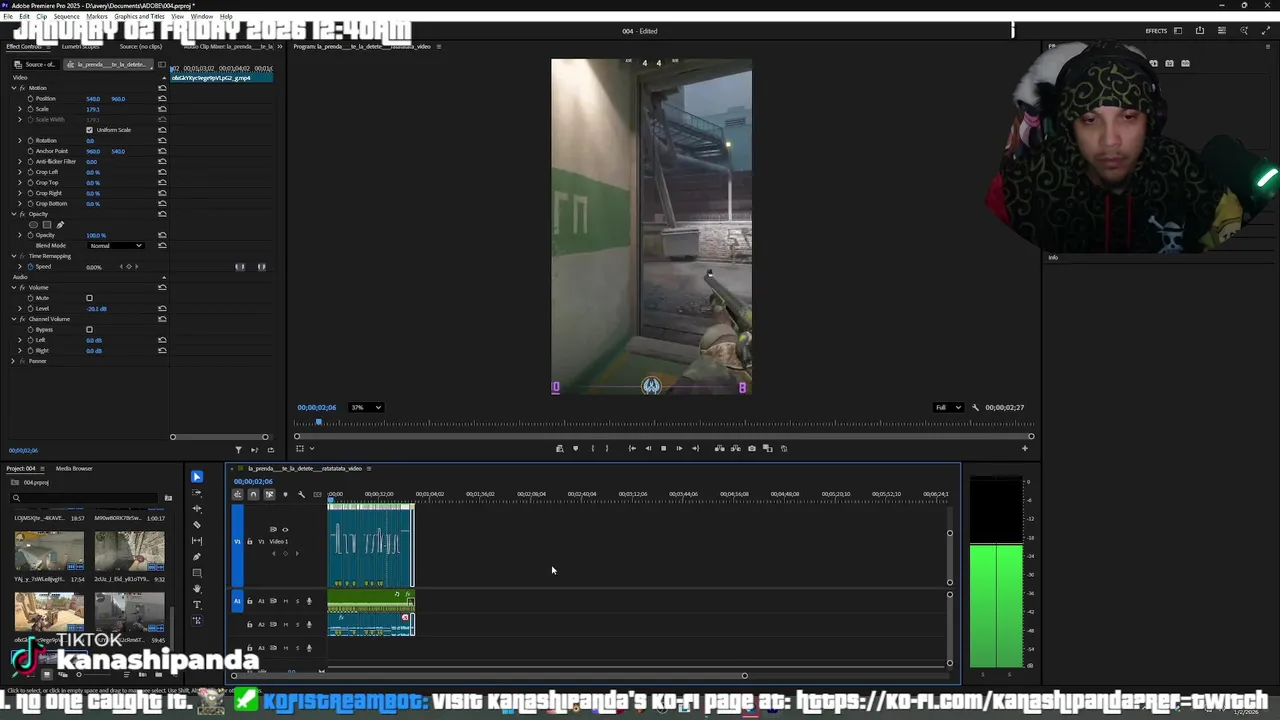This screenshot has height=720, width=1280.
Task: Select the Ripple Edit tool
Action: click(x=197, y=509)
